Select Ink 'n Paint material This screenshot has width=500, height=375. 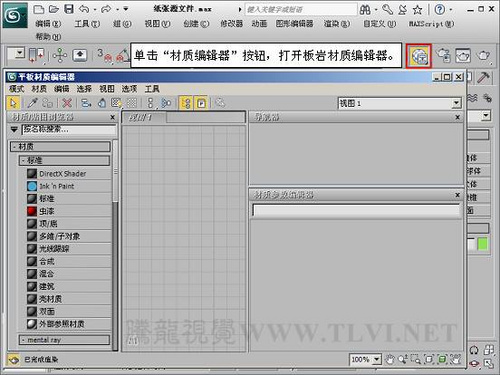click(x=69, y=186)
